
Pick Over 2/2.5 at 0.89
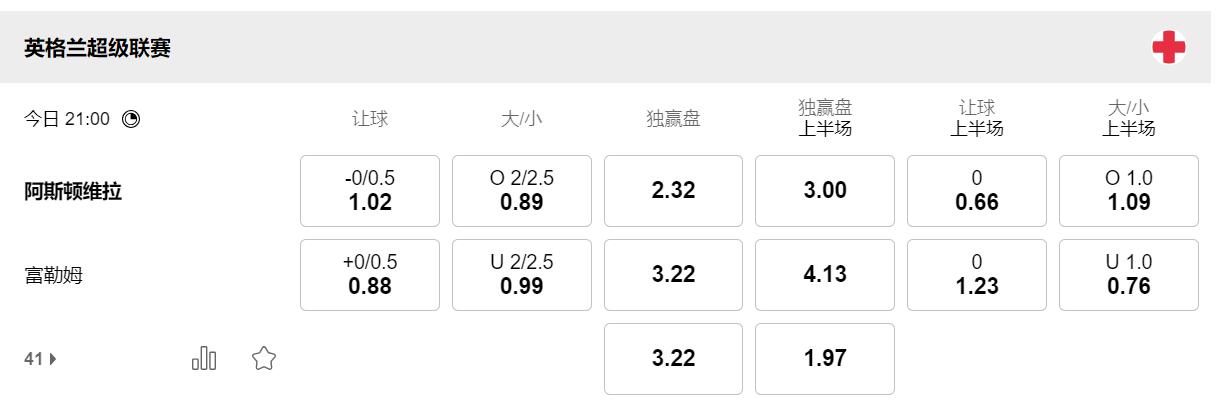click(x=522, y=191)
